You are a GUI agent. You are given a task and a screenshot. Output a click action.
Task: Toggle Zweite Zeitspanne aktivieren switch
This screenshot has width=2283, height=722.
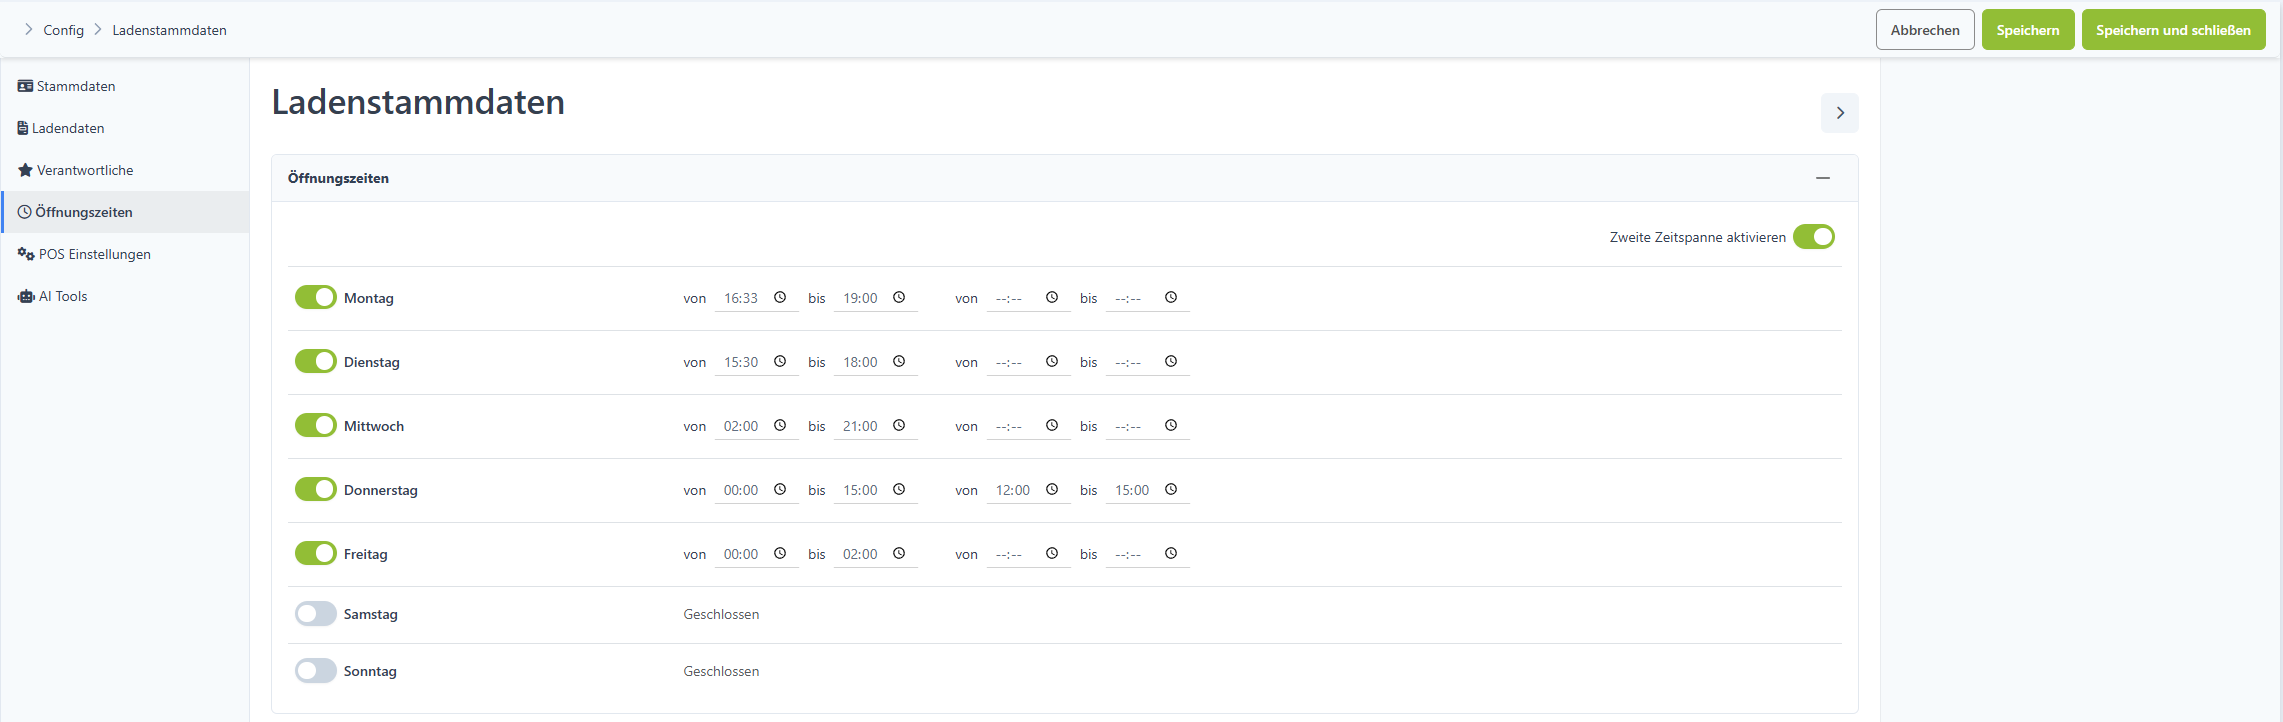point(1814,237)
